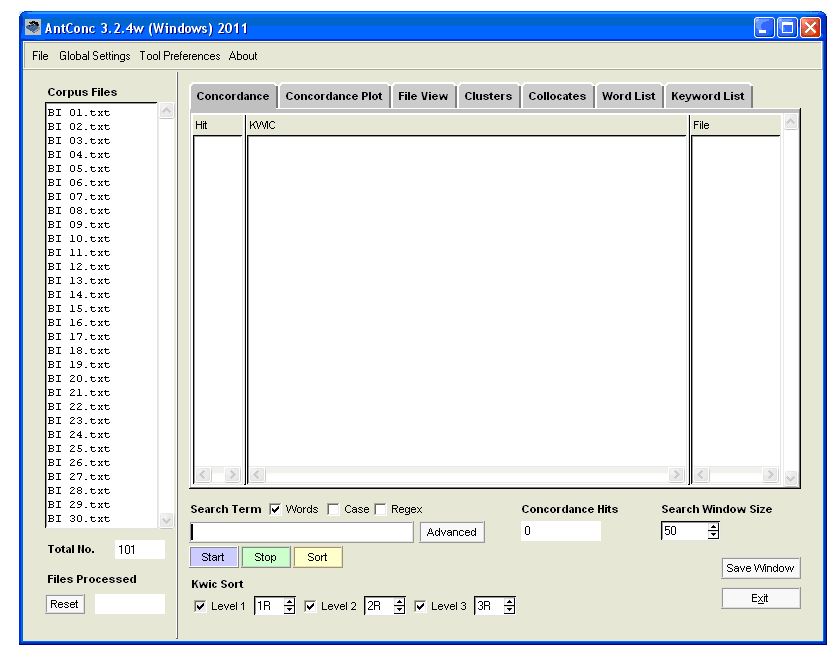Toggle the Words checkbox

275,510
